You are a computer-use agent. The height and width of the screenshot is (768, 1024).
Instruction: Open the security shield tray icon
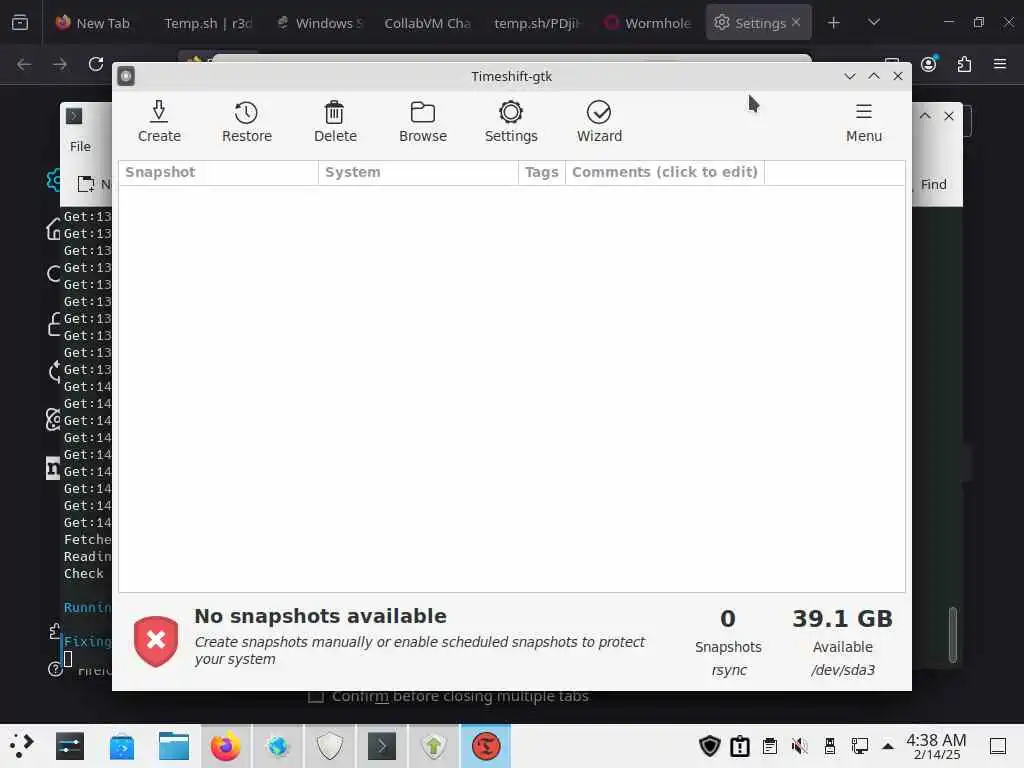click(709, 746)
